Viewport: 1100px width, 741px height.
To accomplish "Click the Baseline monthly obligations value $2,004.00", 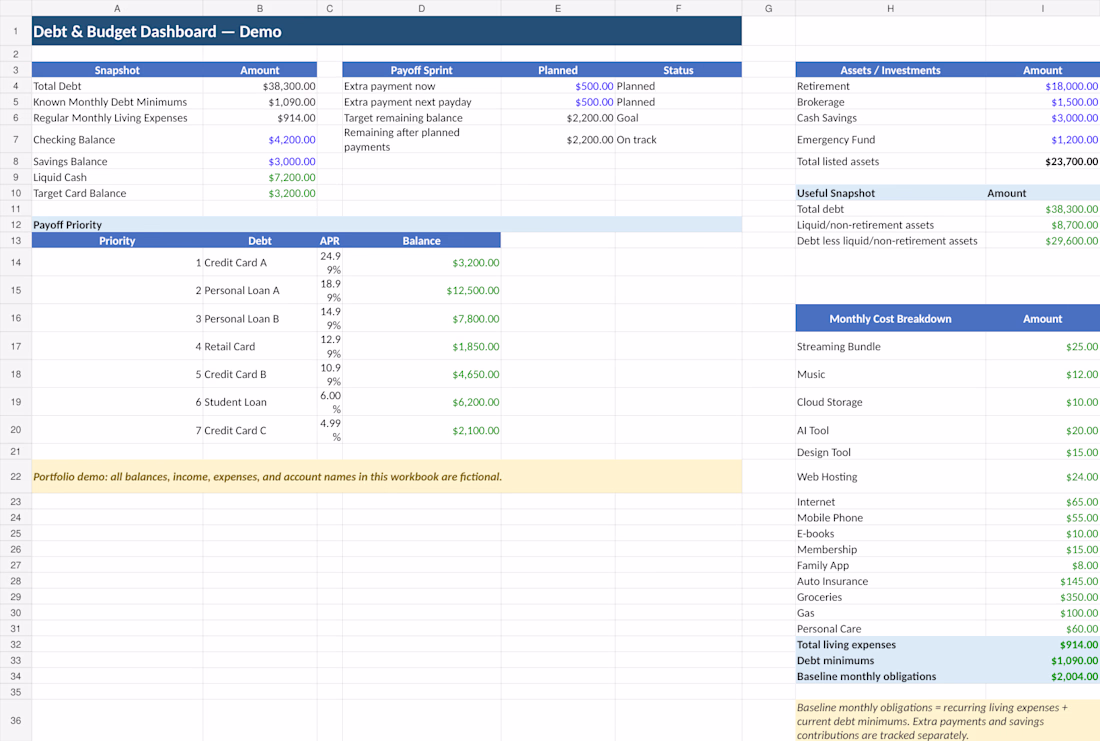I will pyautogui.click(x=1074, y=676).
